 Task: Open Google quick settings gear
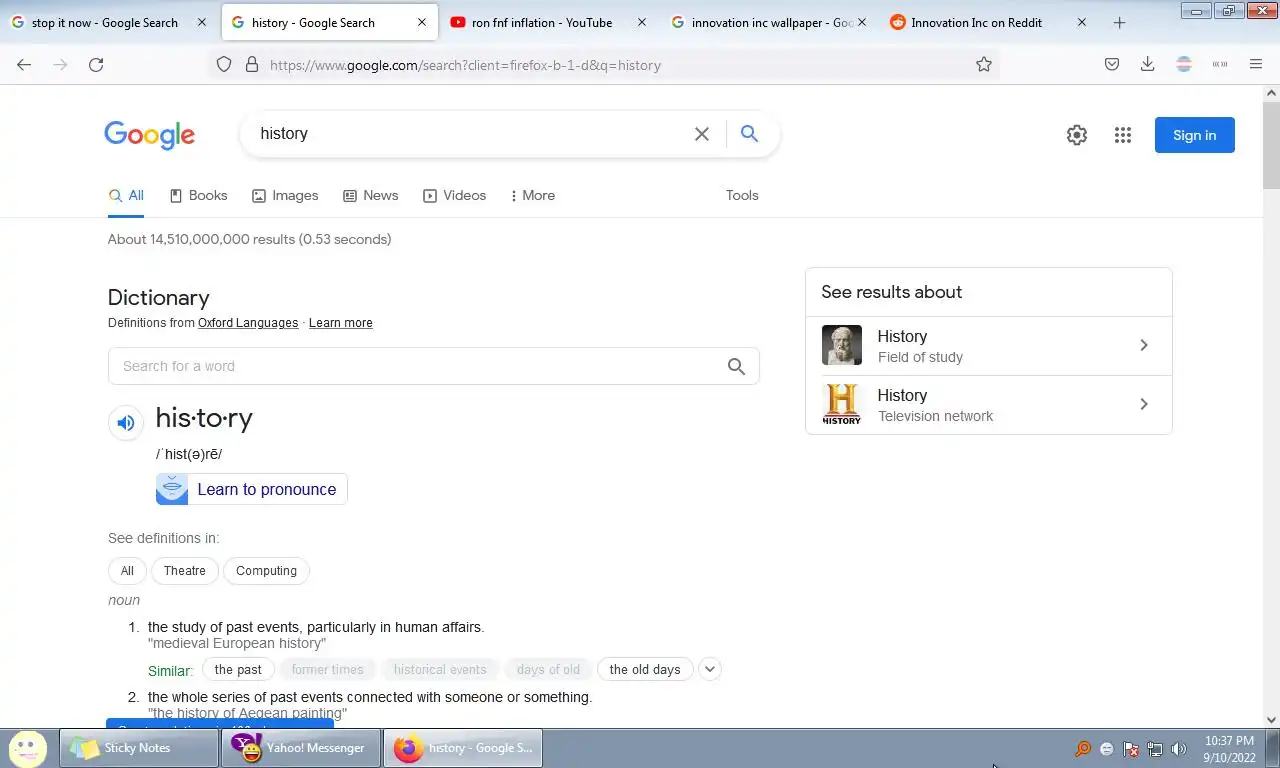click(1077, 135)
